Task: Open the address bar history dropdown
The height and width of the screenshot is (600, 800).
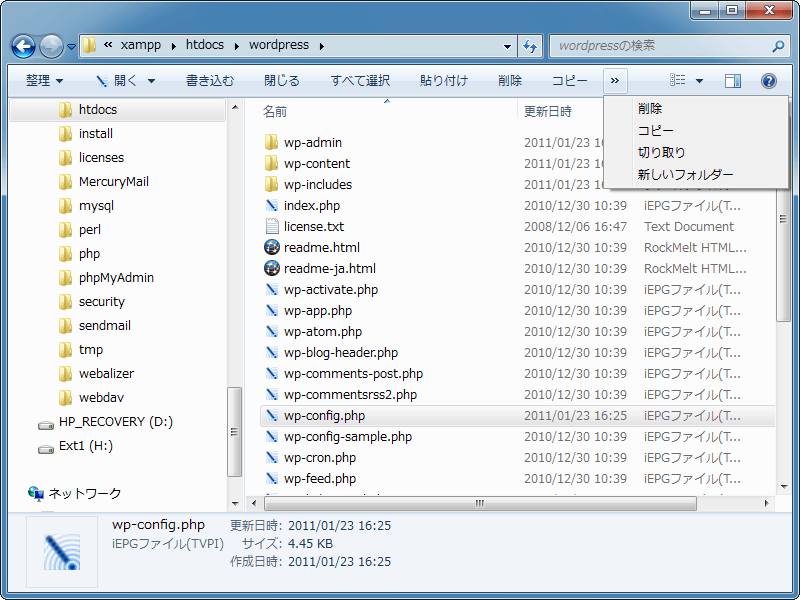Action: 507,46
